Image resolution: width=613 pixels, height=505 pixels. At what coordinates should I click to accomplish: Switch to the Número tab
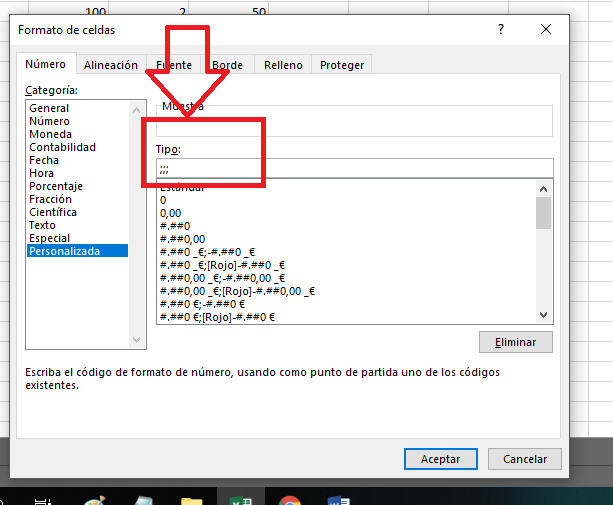[46, 64]
